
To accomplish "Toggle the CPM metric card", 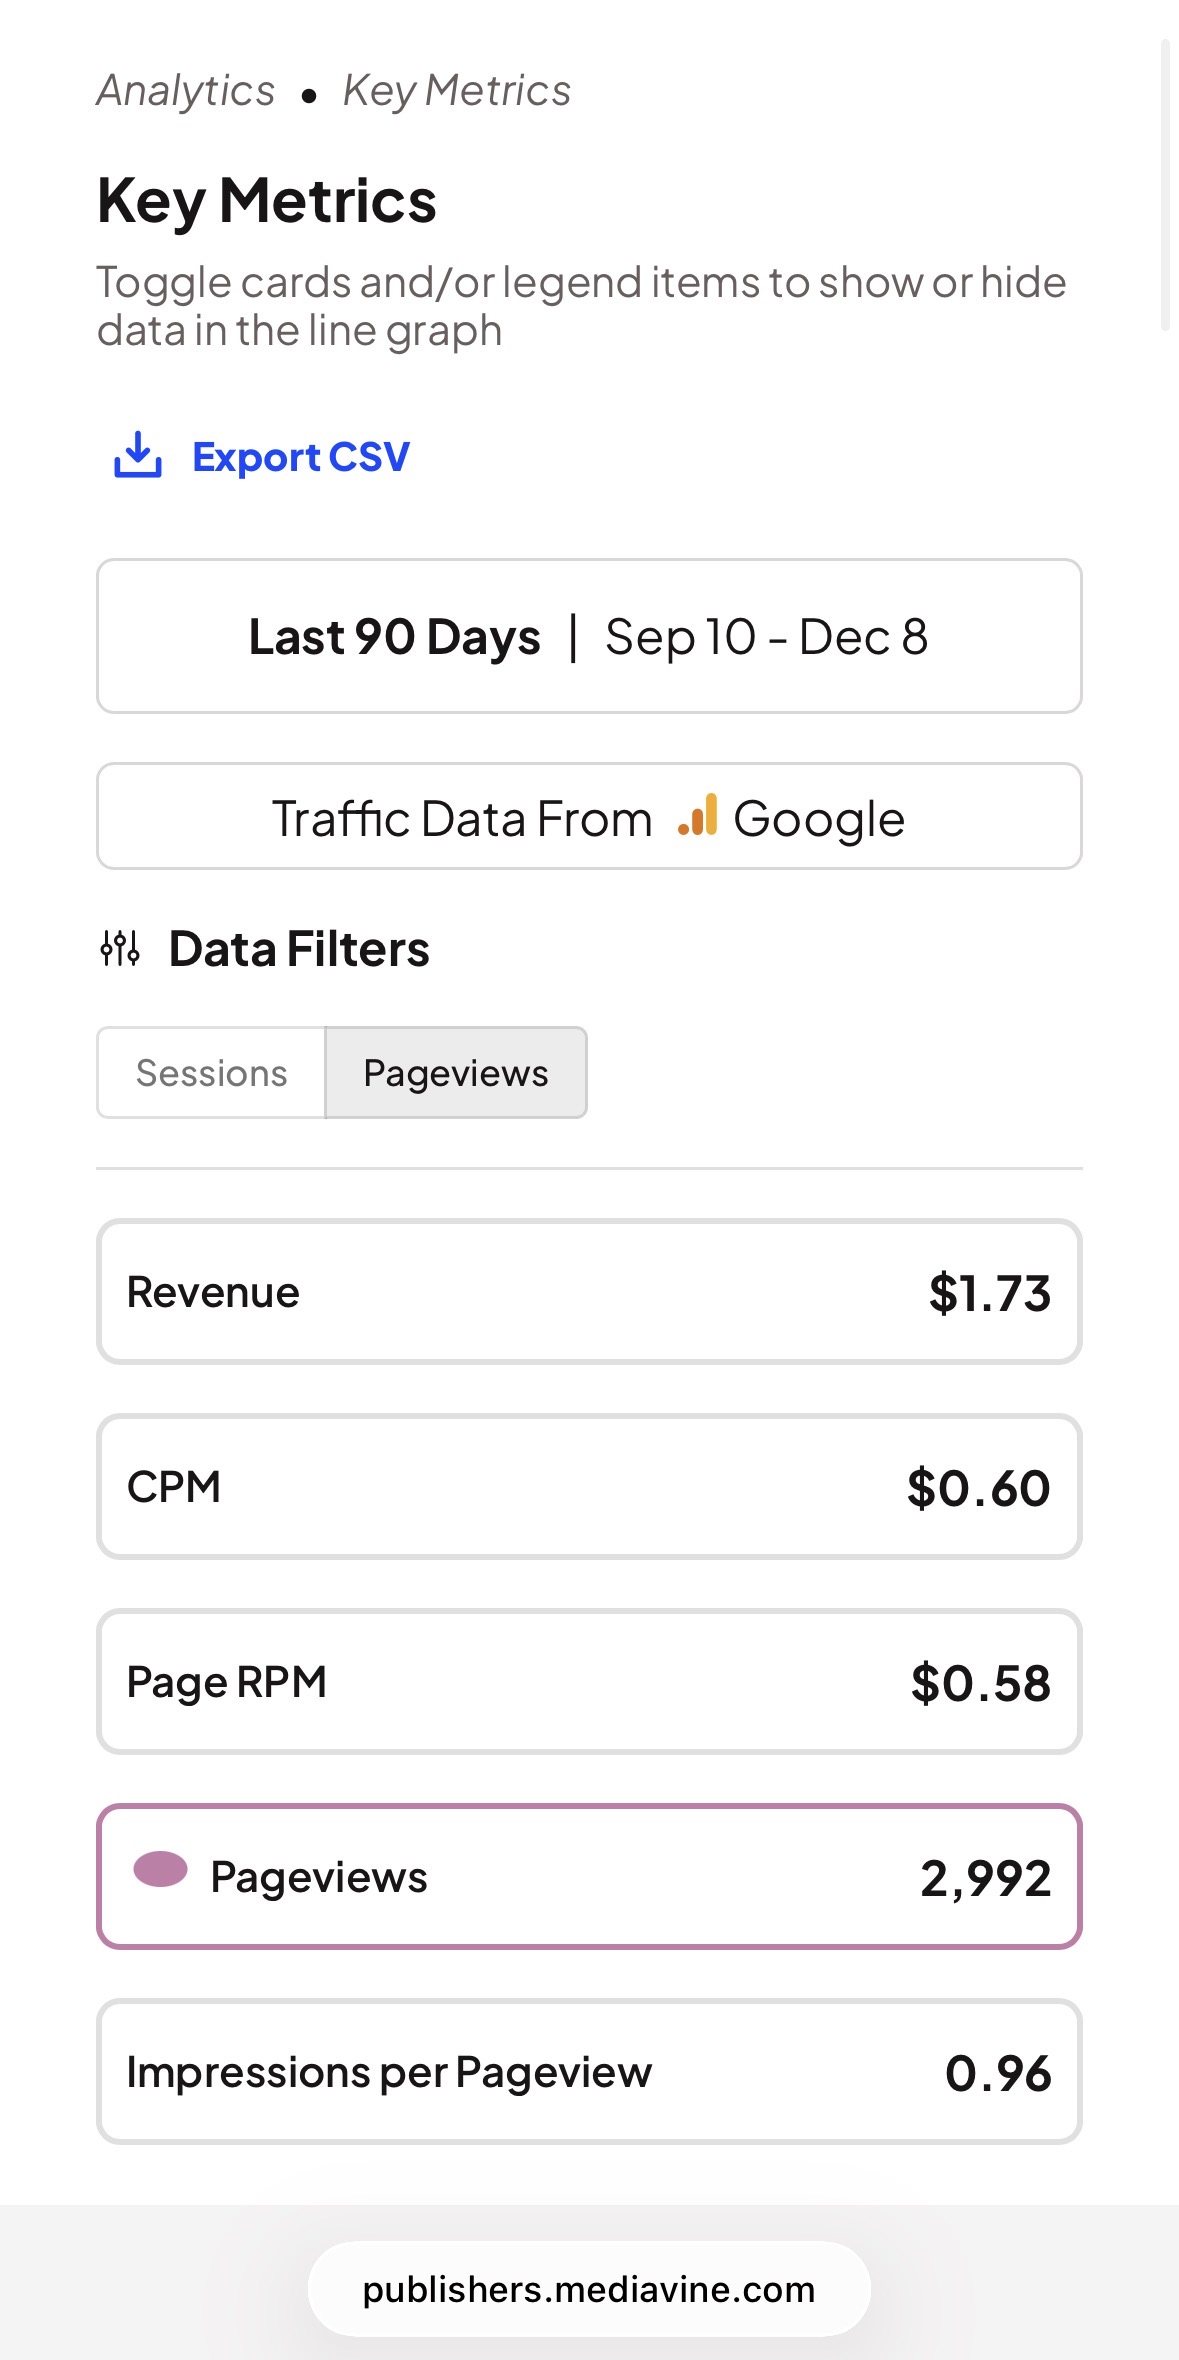I will pos(589,1487).
